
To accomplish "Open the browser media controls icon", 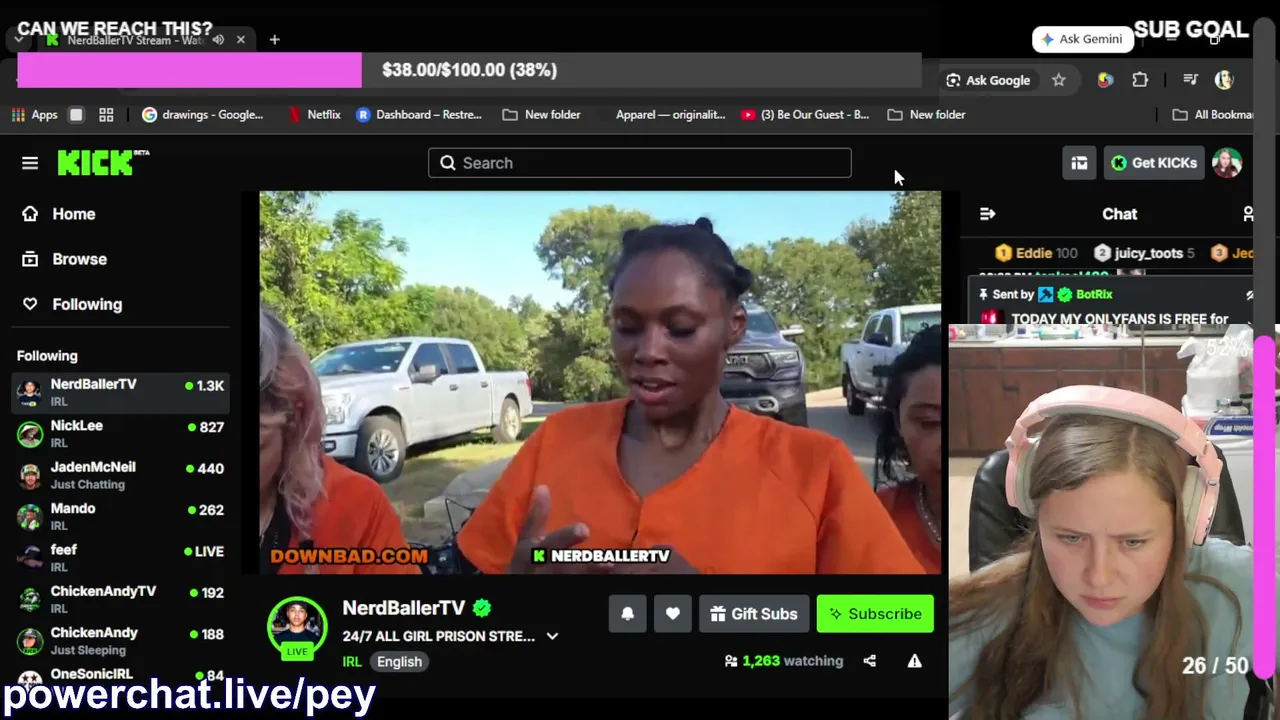I will pos(1190,80).
